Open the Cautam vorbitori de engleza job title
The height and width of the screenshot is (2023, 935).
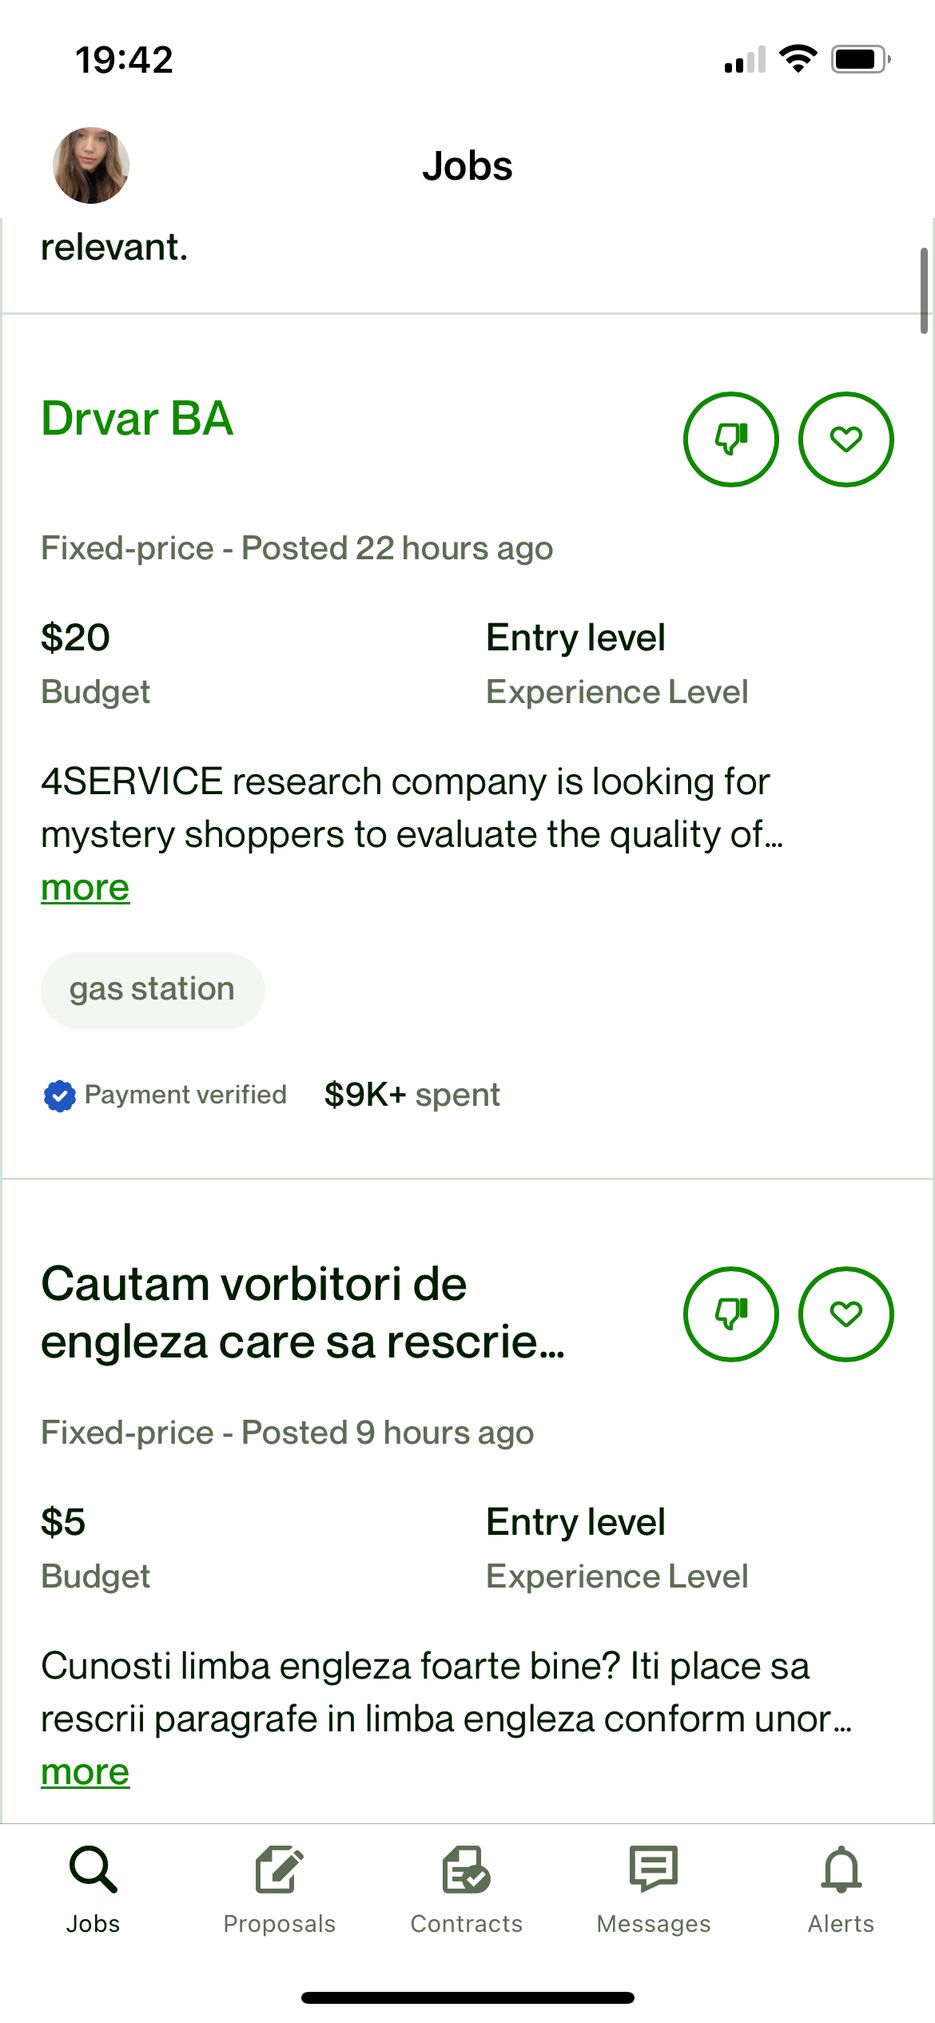pos(303,1313)
